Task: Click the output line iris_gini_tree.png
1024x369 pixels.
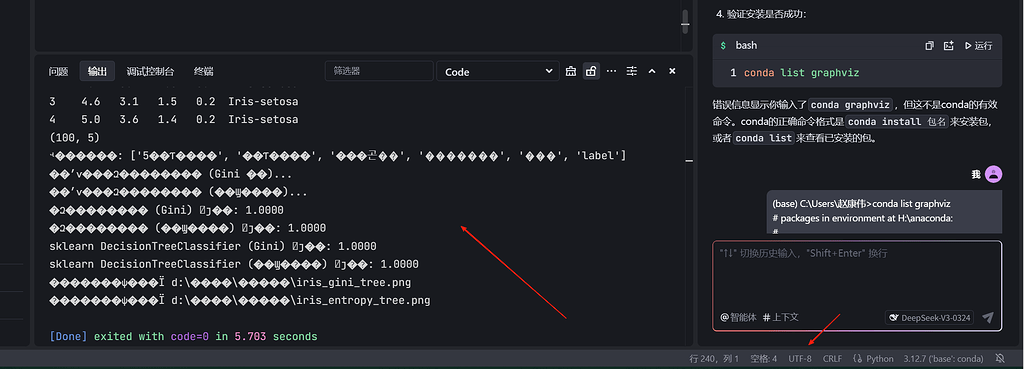Action: coord(230,283)
